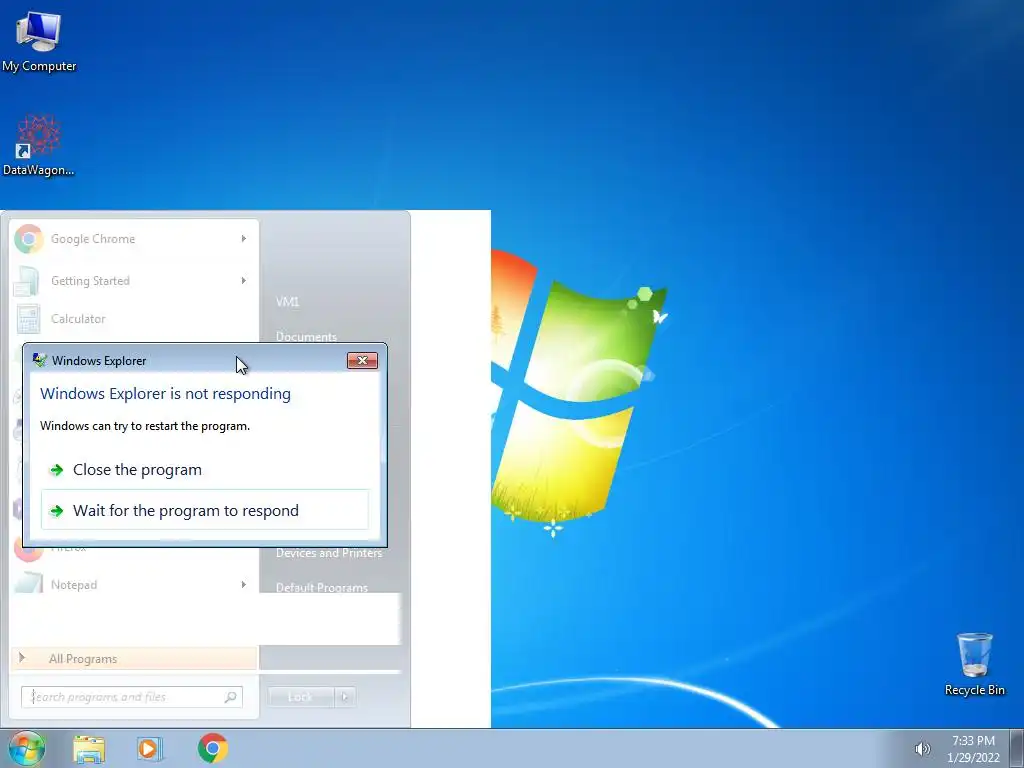Click the Start menu search magnifier icon

tap(230, 697)
